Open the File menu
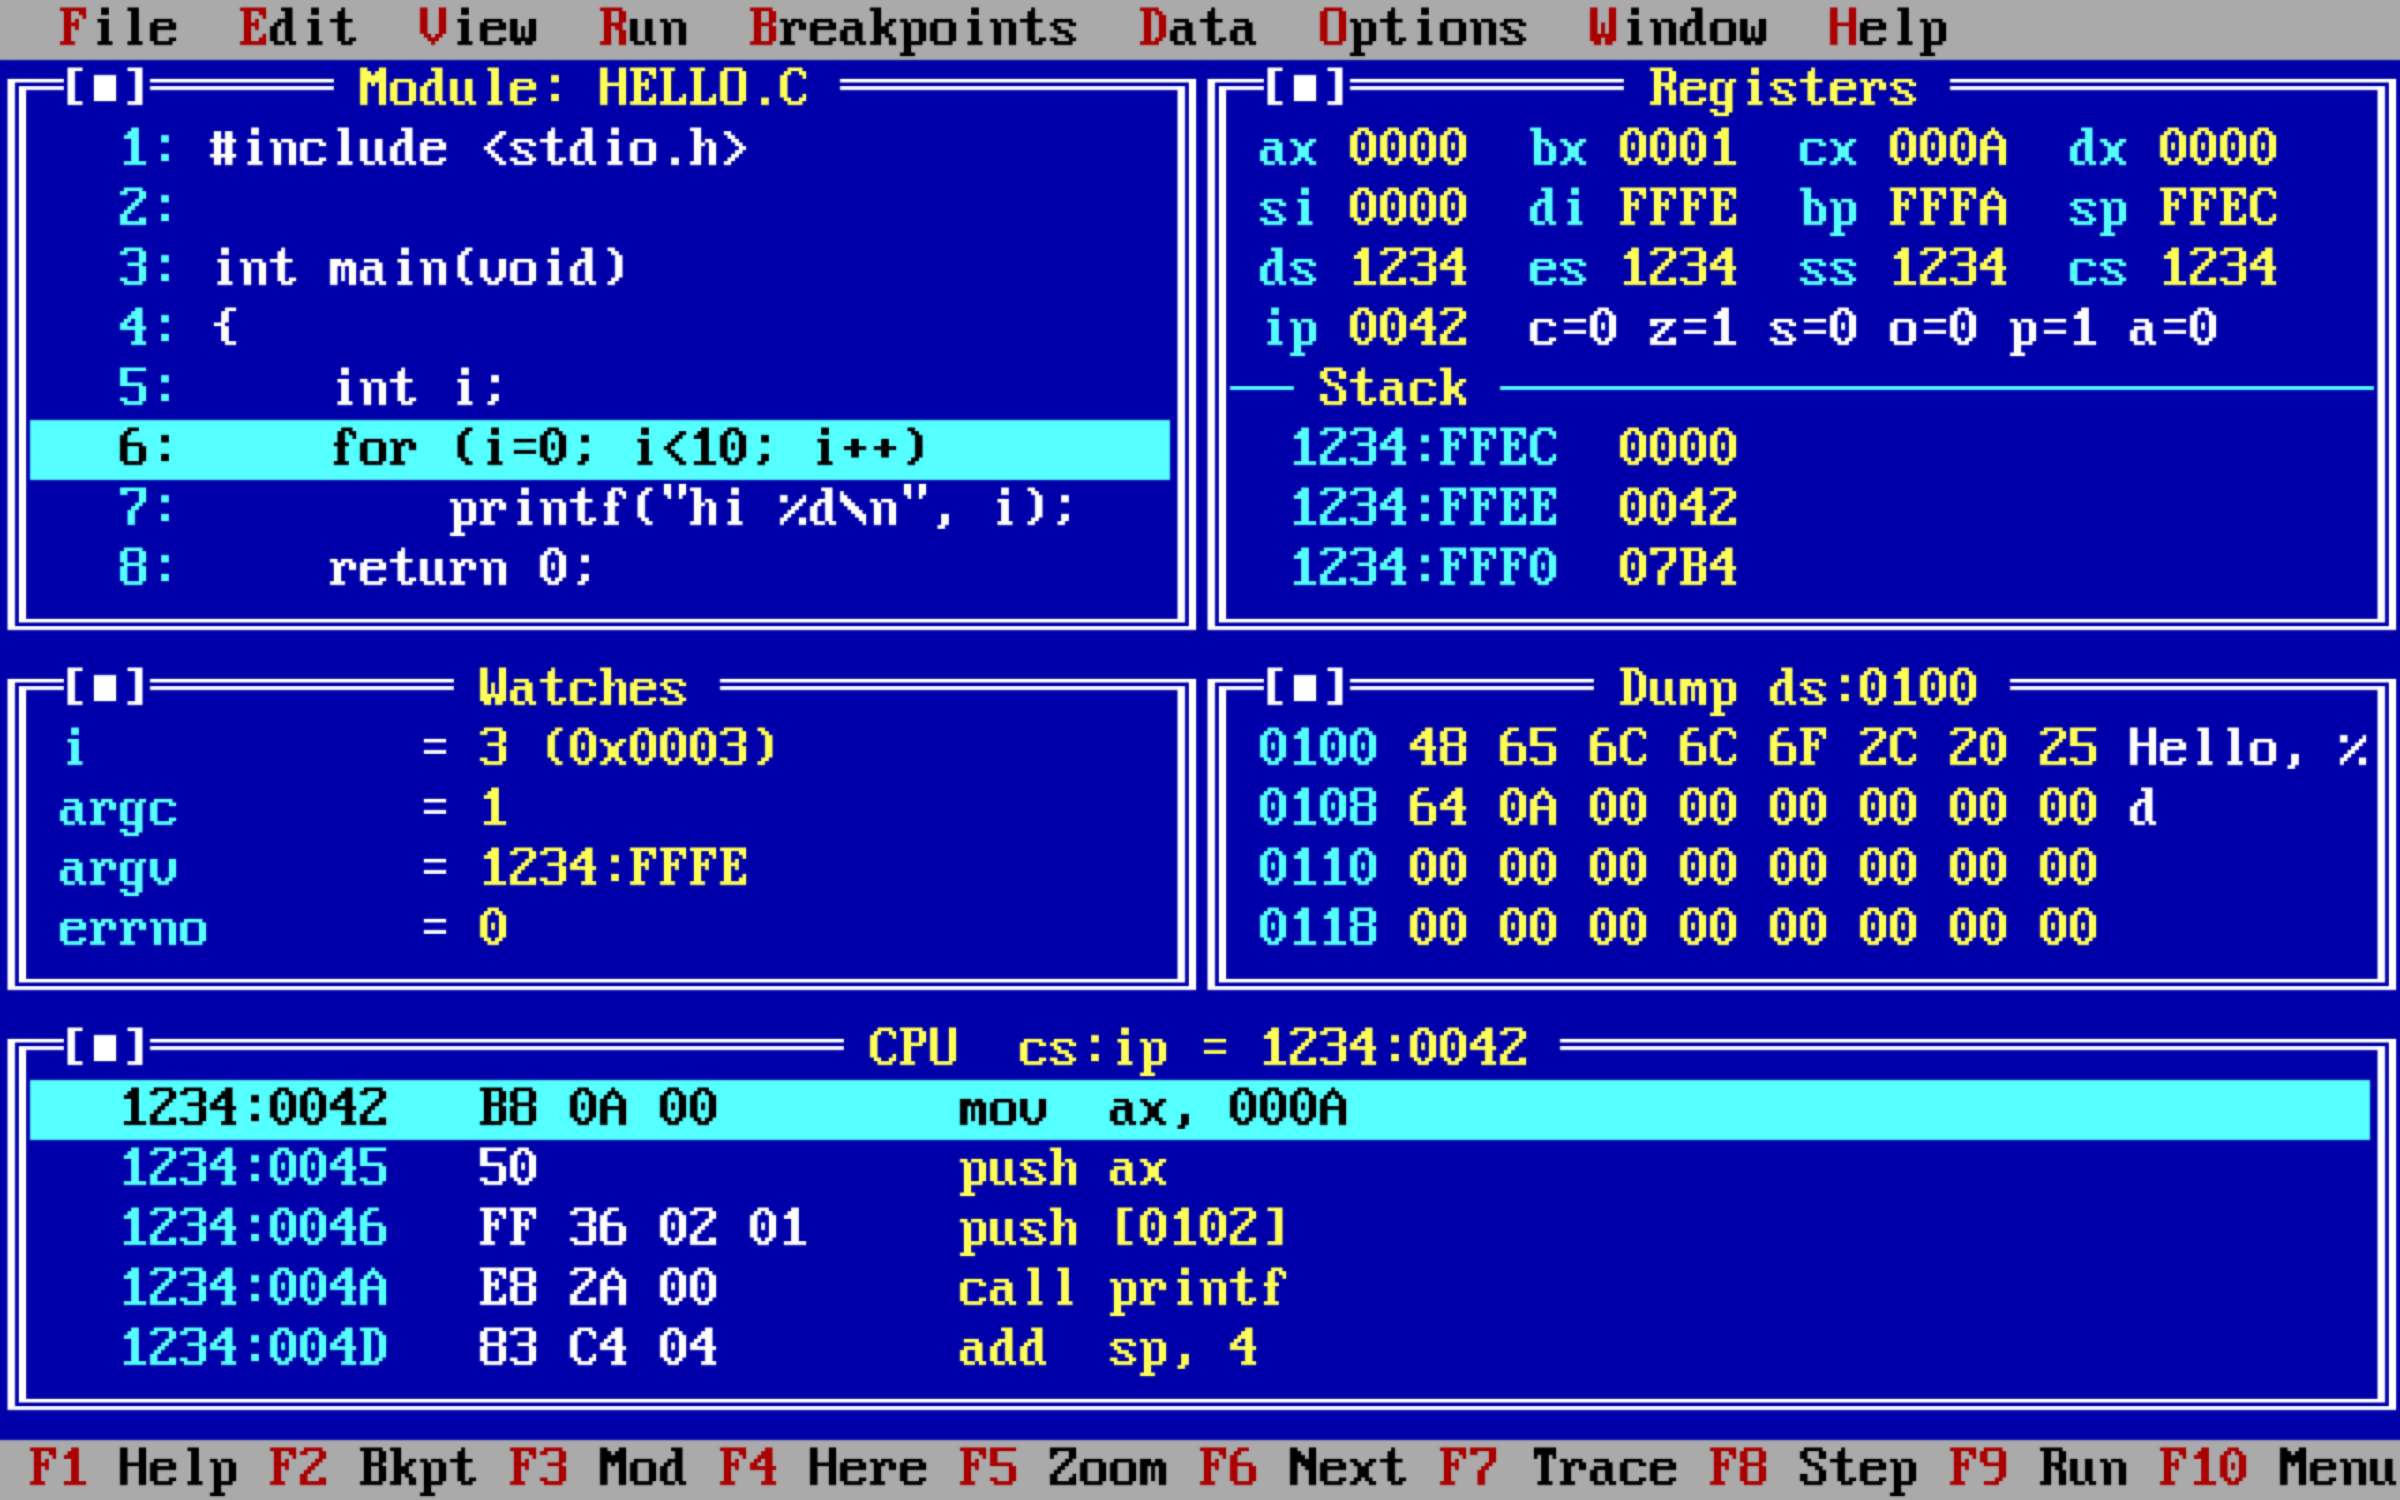The width and height of the screenshot is (2400, 1500). click(118, 28)
